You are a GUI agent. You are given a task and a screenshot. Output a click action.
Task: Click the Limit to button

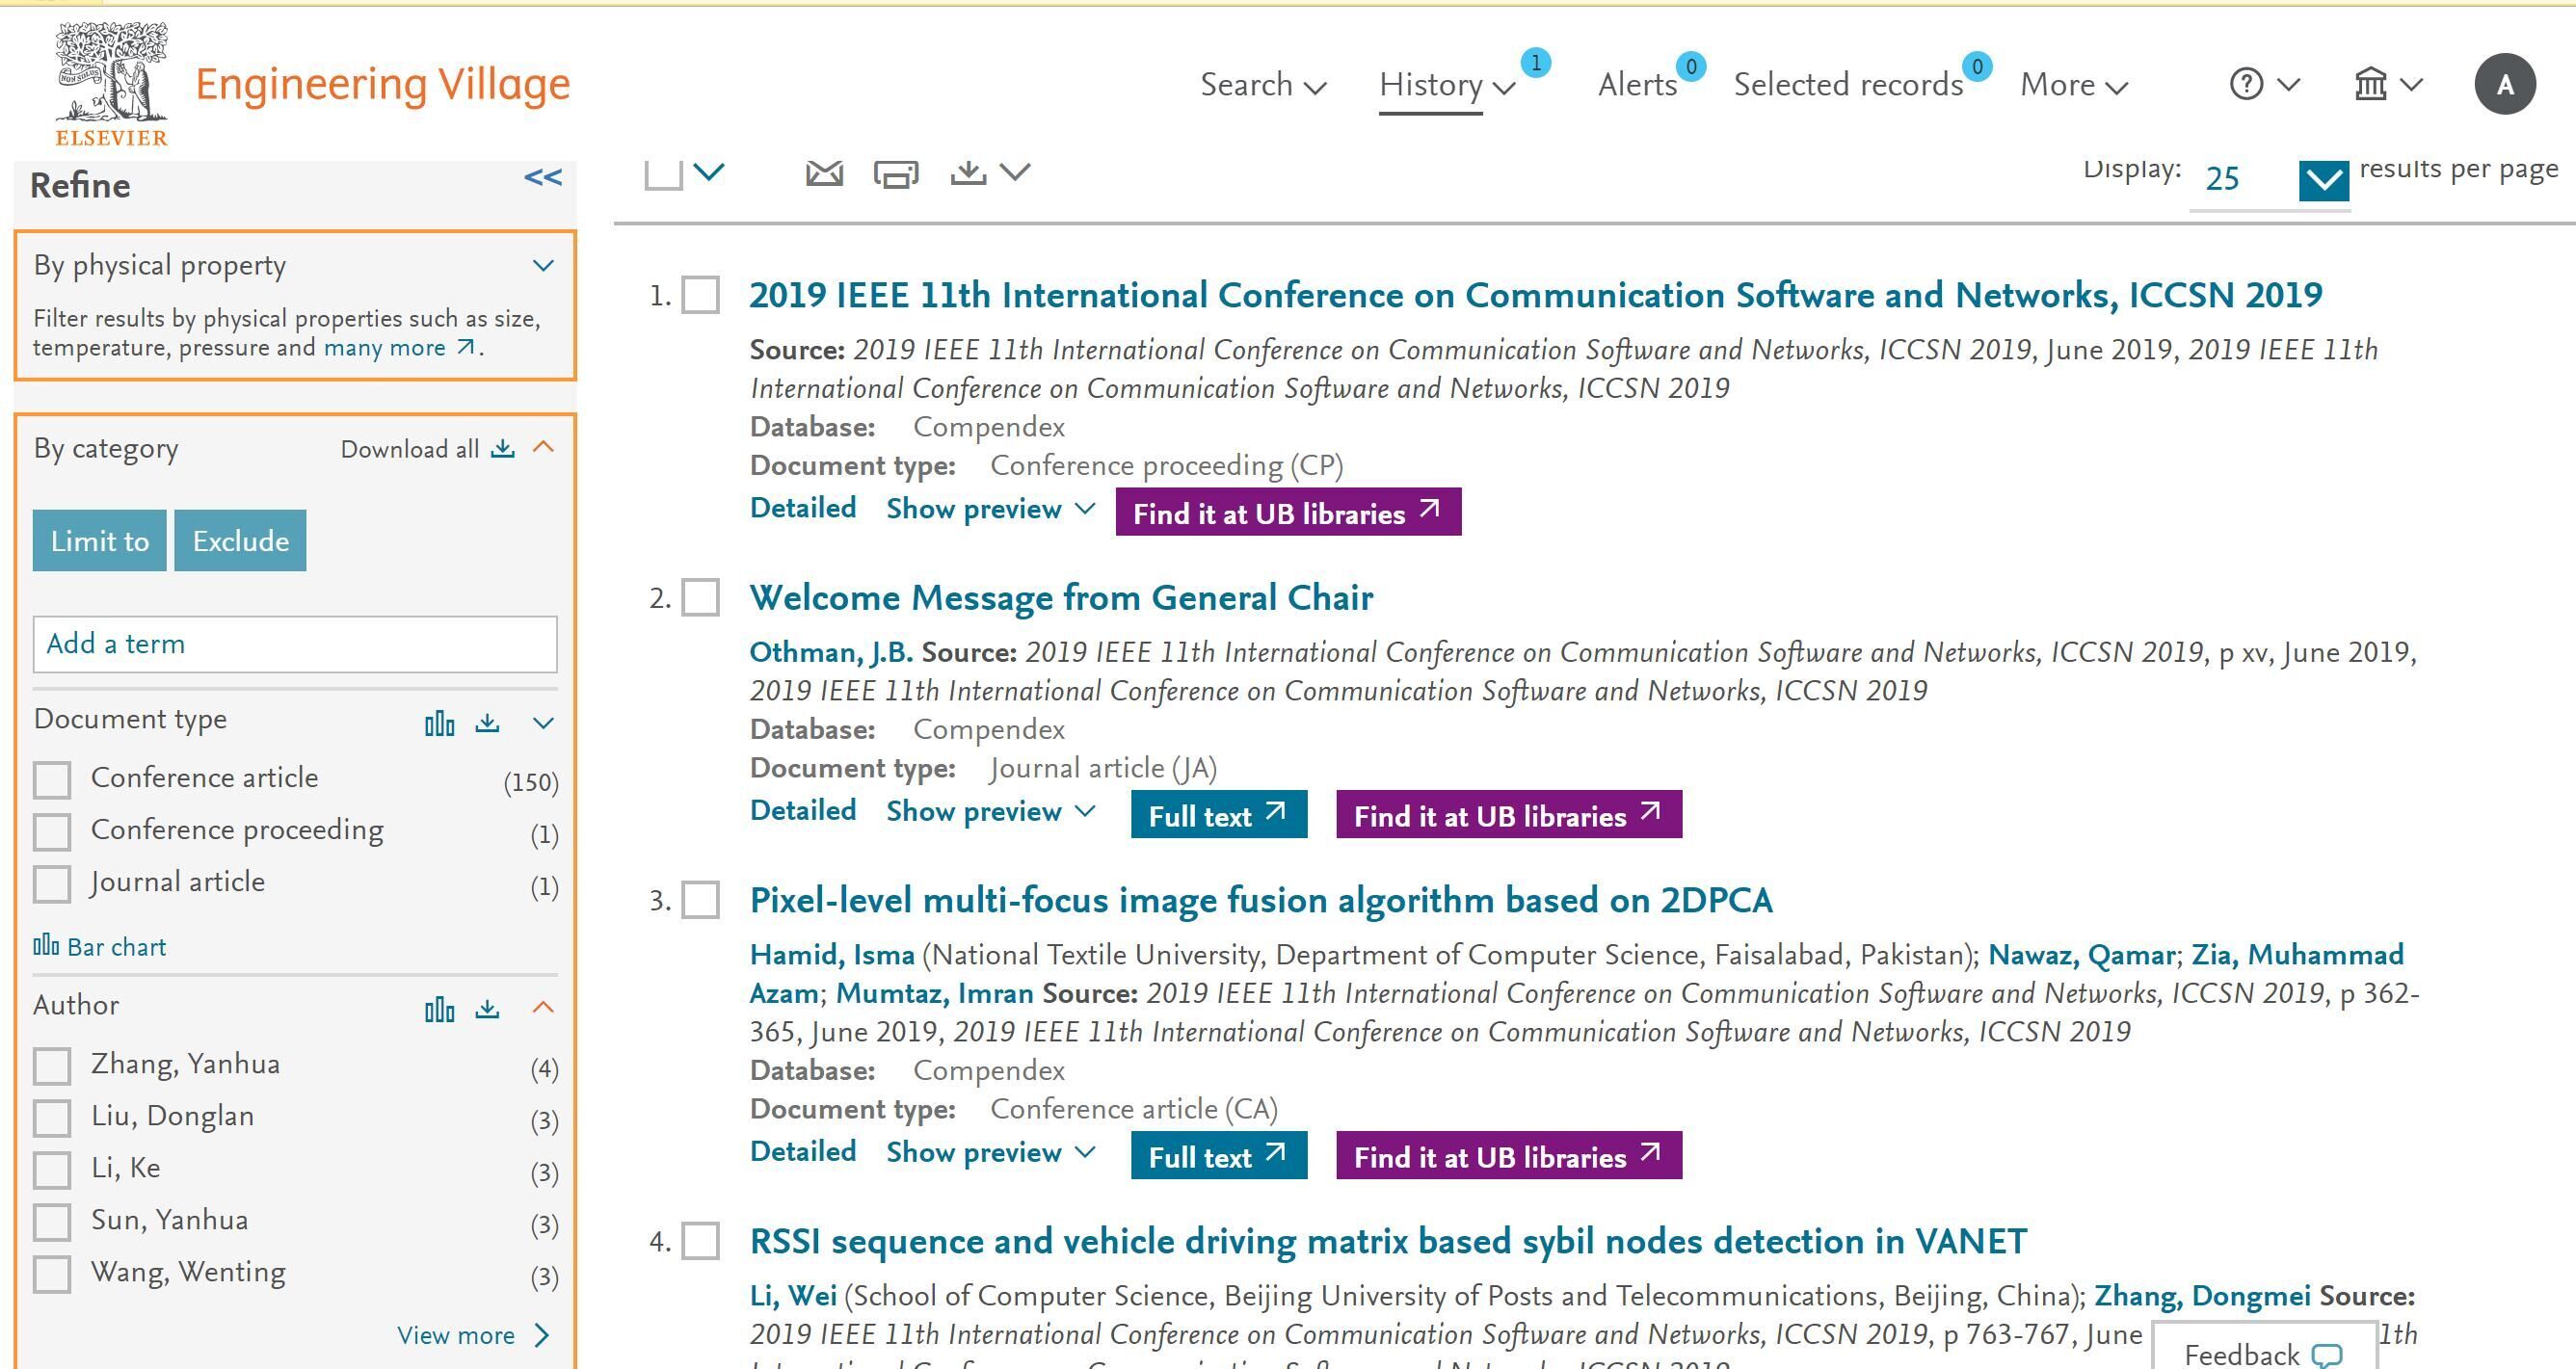[100, 541]
